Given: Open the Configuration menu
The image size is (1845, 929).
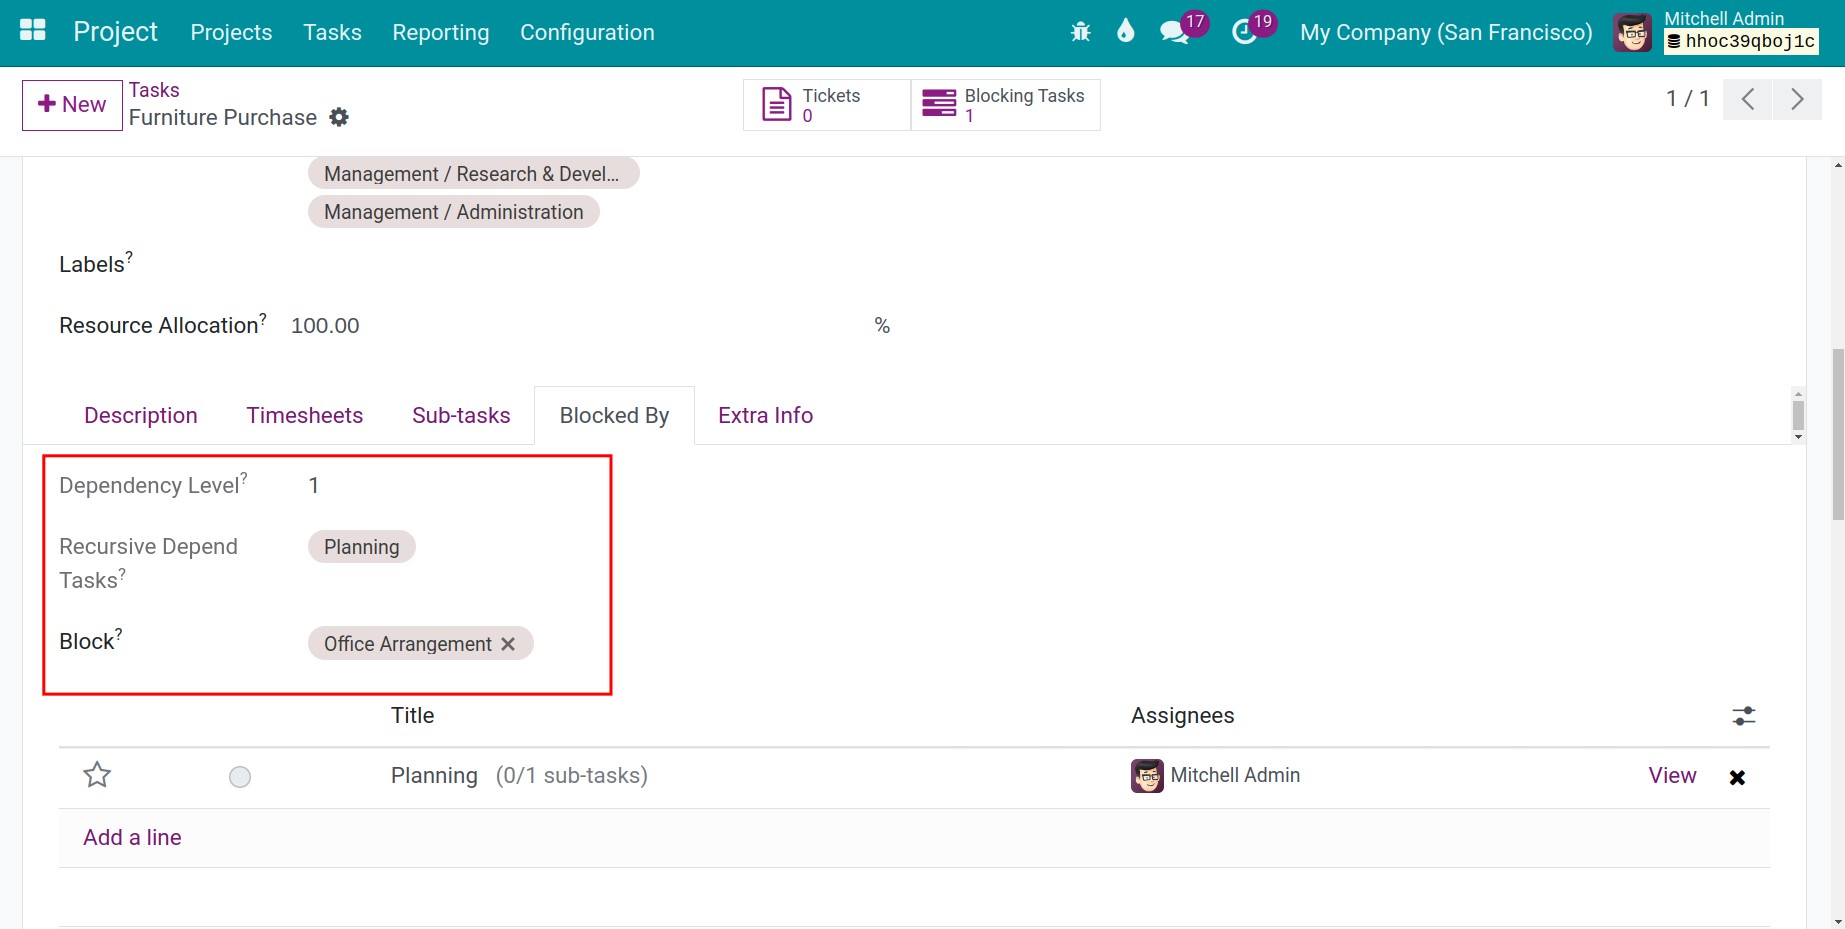Looking at the screenshot, I should [587, 32].
